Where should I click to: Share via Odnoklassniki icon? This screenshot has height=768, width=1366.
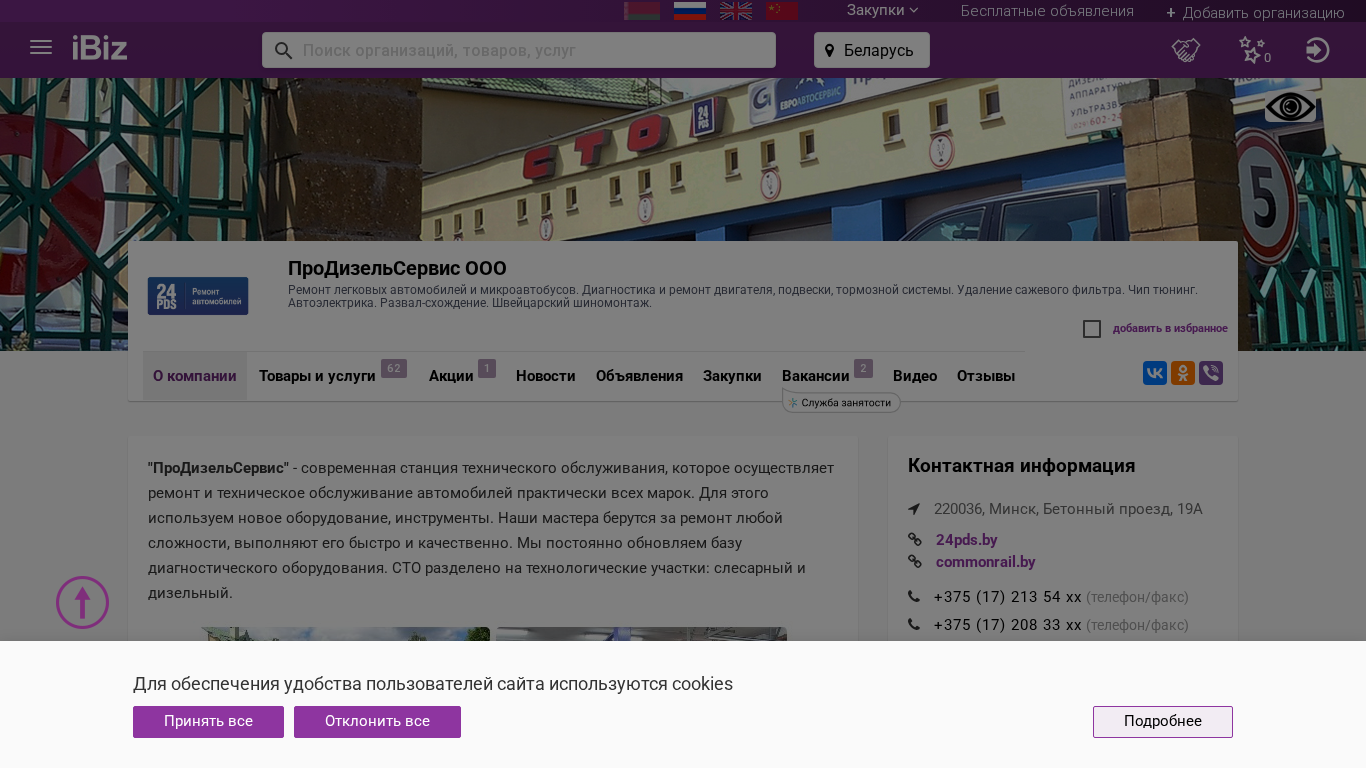[x=1183, y=374]
